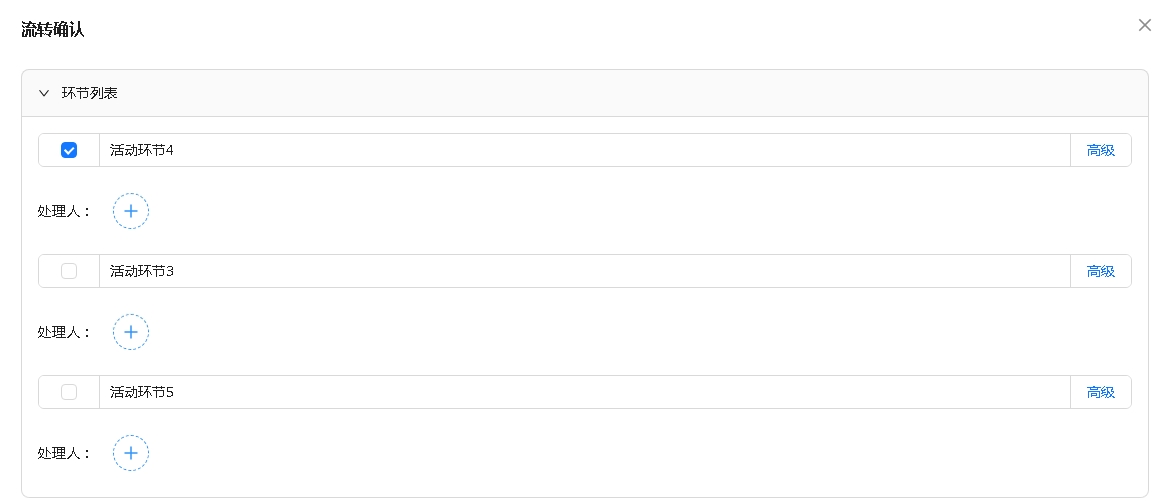Viewport: 1153px width, 501px height.
Task: Uncheck the 活动环节4 checkbox
Action: (69, 150)
